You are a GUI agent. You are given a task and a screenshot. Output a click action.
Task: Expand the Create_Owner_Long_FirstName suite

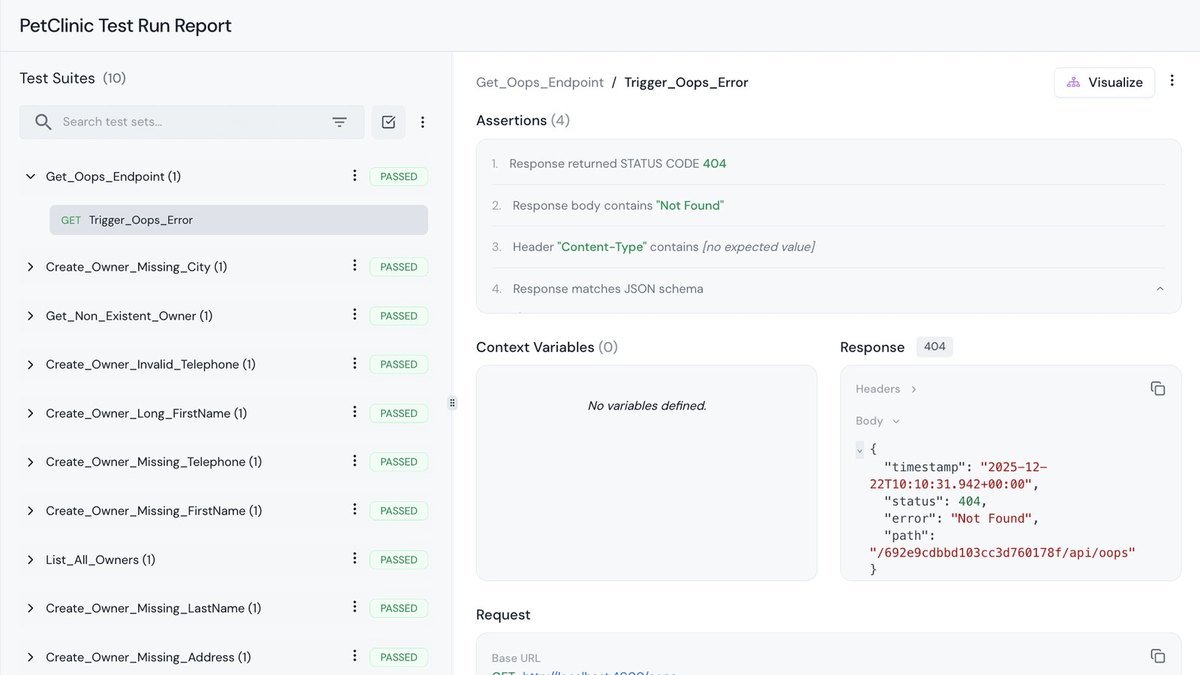30,413
